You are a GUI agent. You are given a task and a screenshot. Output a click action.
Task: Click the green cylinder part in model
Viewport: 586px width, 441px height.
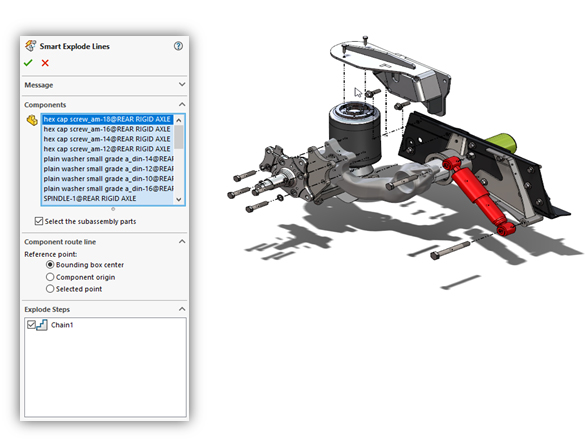(x=503, y=143)
